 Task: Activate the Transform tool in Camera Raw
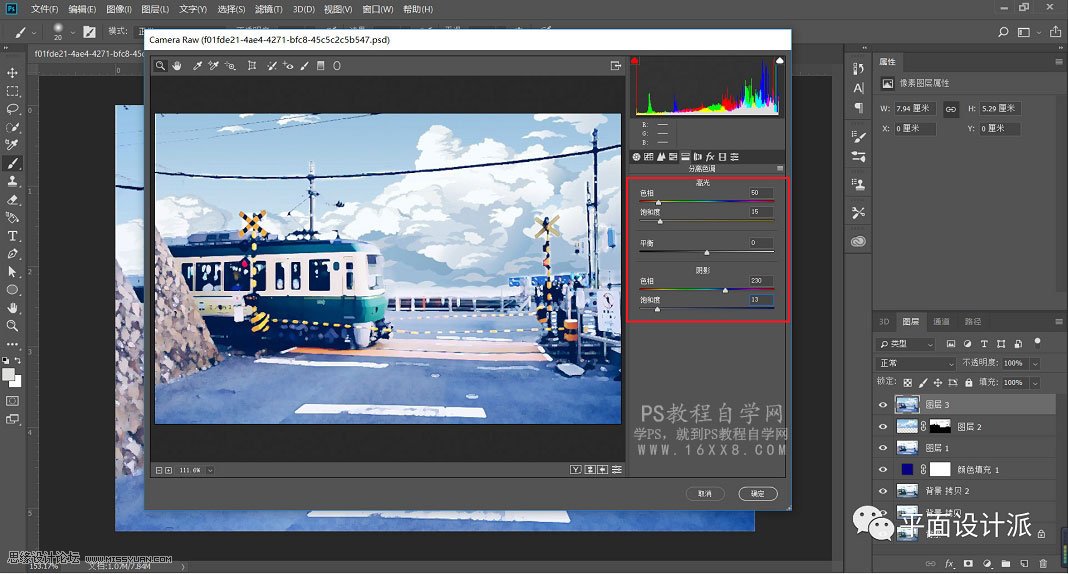coord(252,65)
